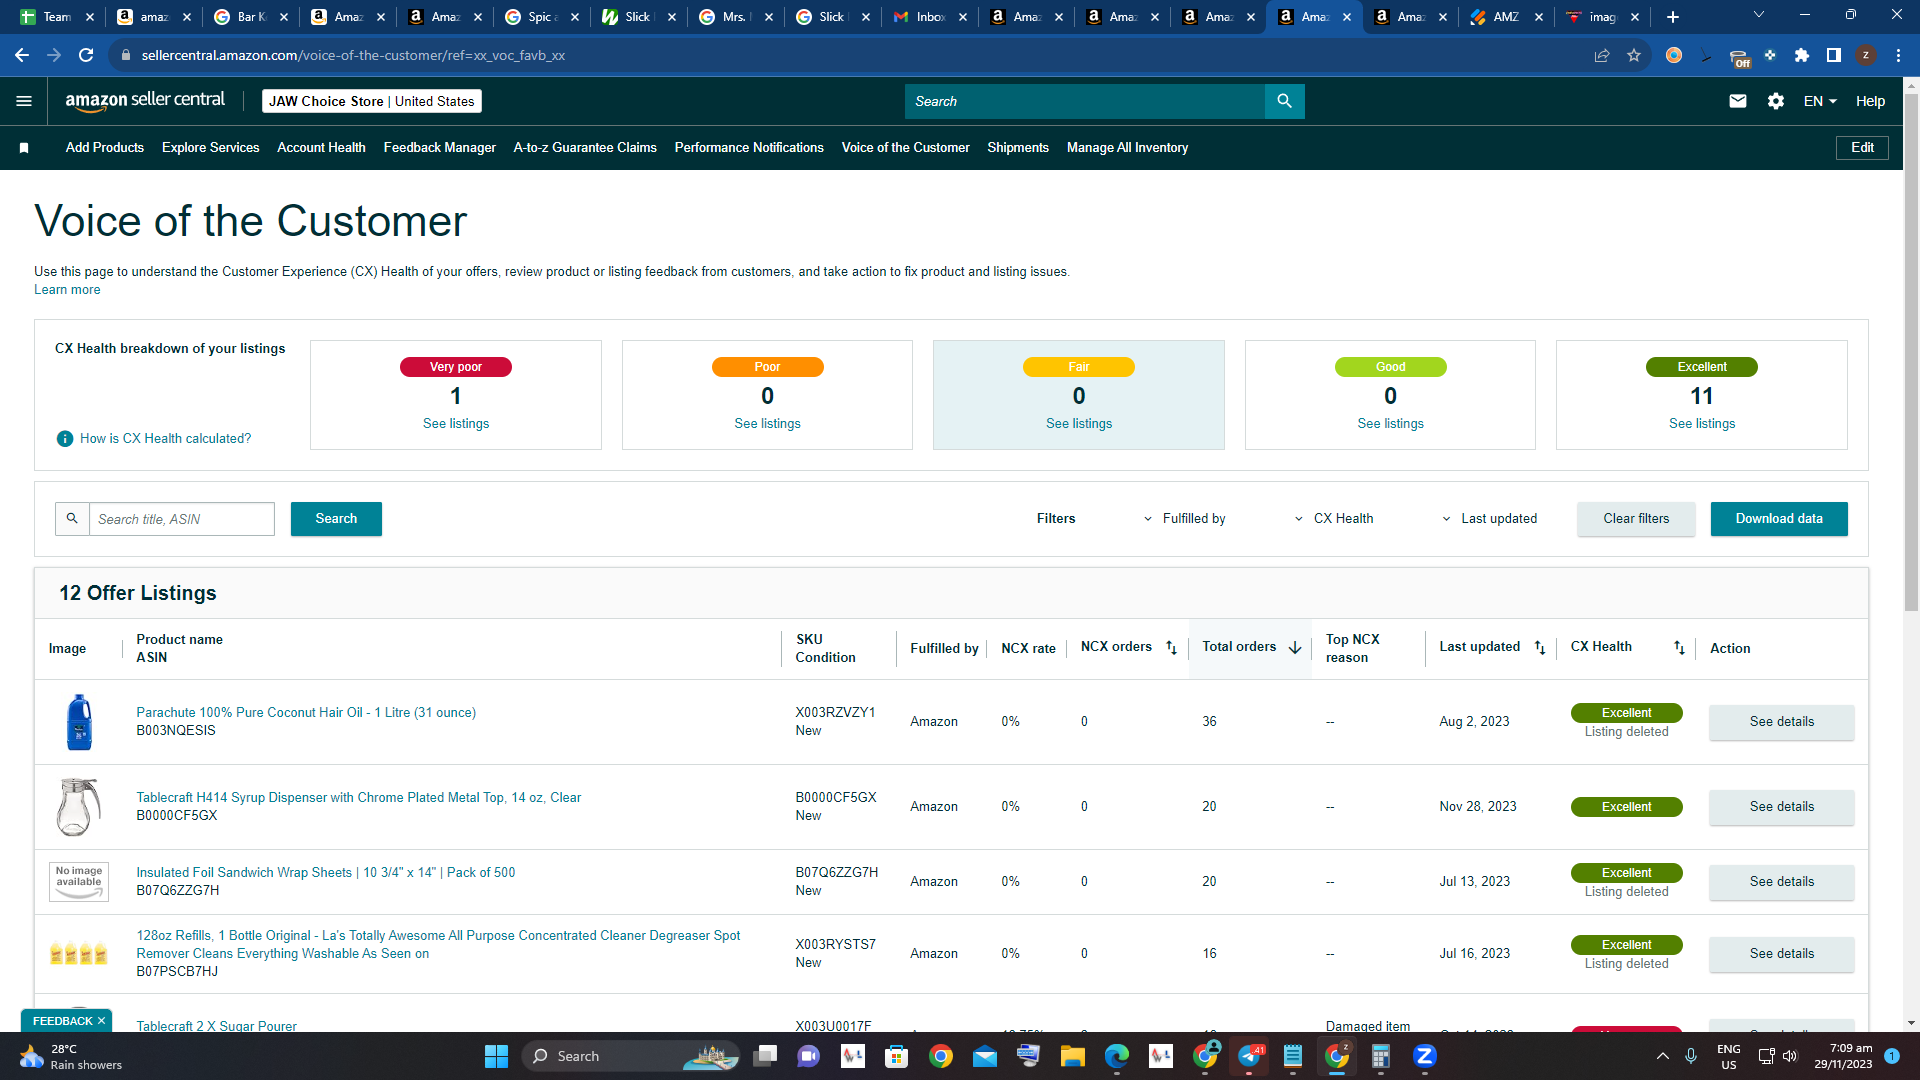Sort by Last updated arrows

[x=1540, y=648]
